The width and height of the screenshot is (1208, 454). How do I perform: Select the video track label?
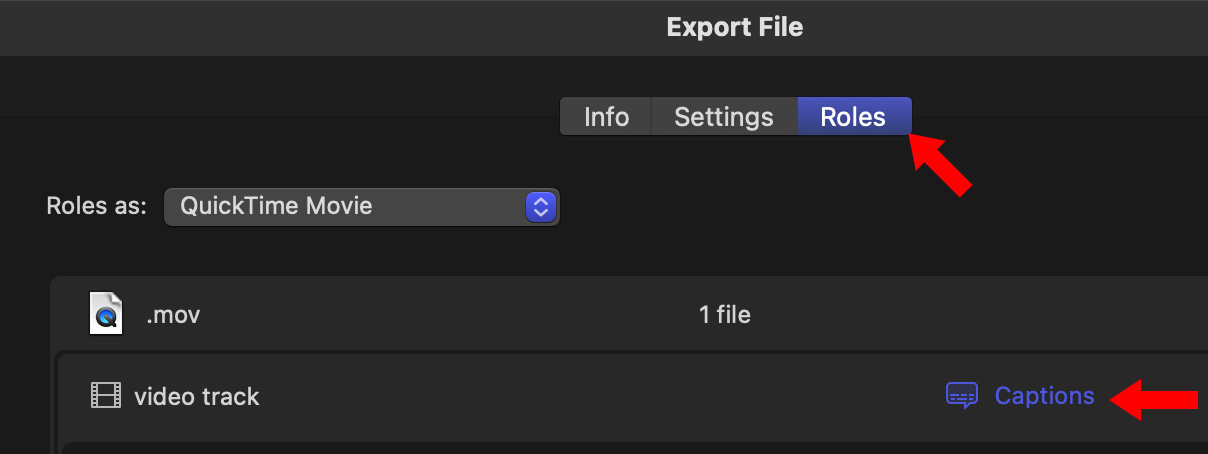[x=196, y=396]
